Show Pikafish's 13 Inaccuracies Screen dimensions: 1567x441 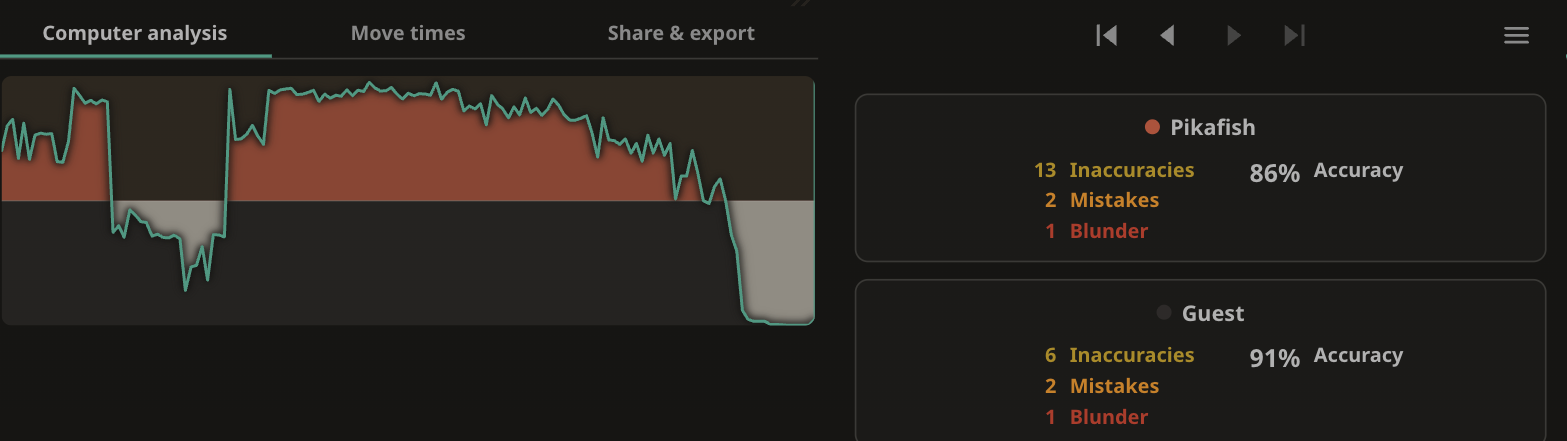point(1114,170)
